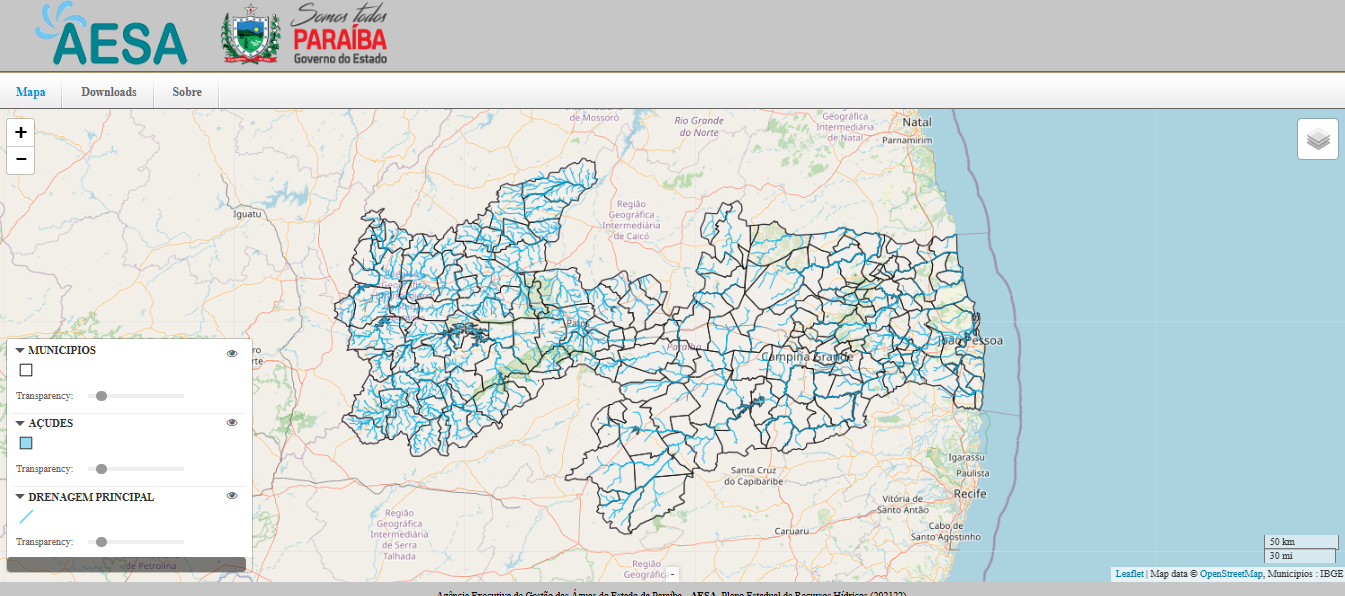
Task: Open the map layers control
Action: [x=1318, y=139]
